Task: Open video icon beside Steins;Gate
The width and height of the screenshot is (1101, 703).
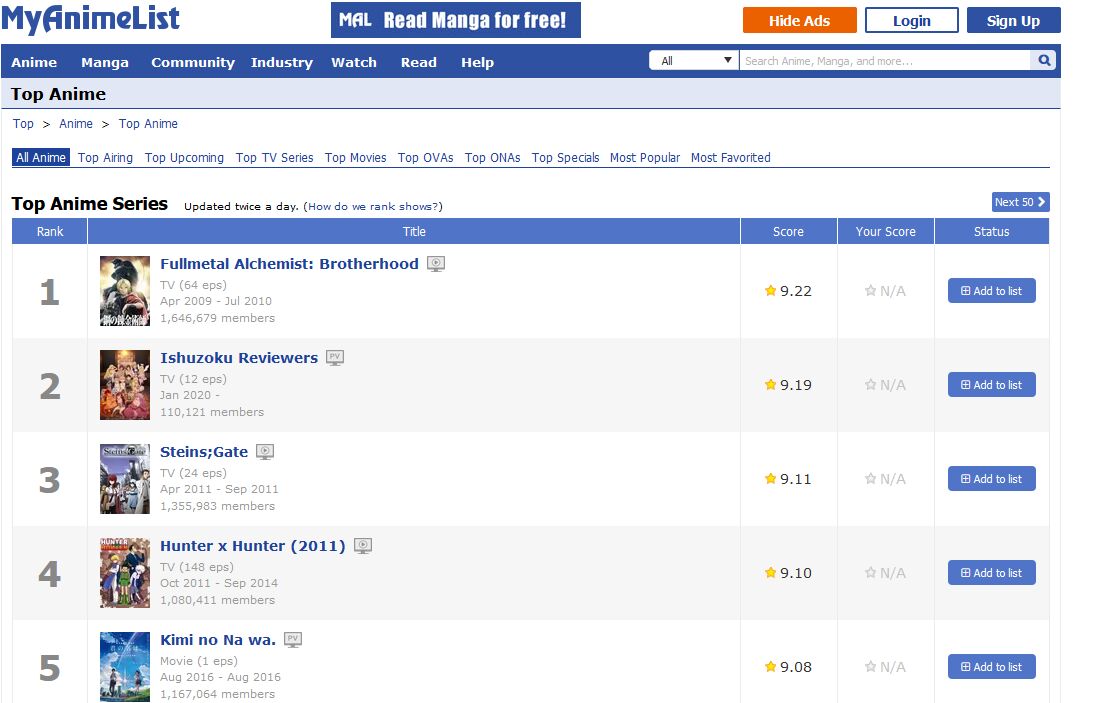Action: coord(265,452)
